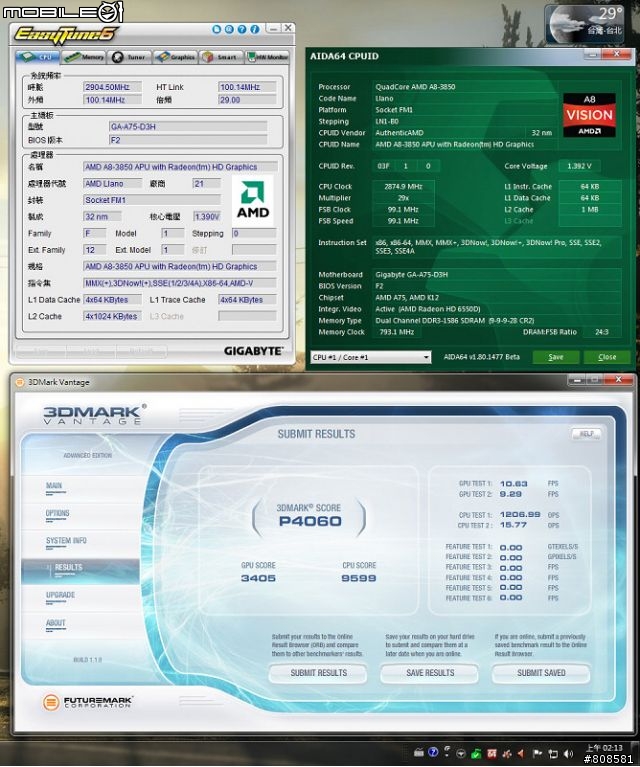Click the AMD Llano codename field
This screenshot has width=640, height=767.
(113, 183)
